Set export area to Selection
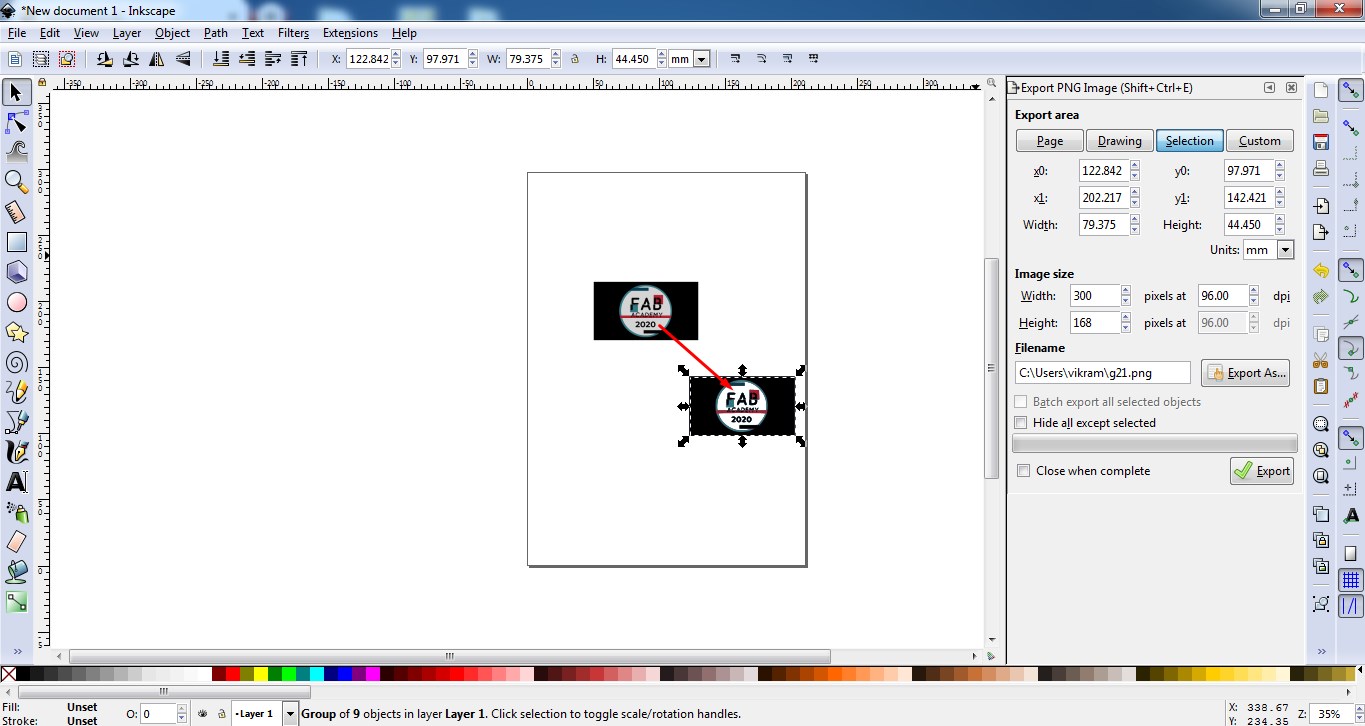The width and height of the screenshot is (1365, 726). [1190, 141]
